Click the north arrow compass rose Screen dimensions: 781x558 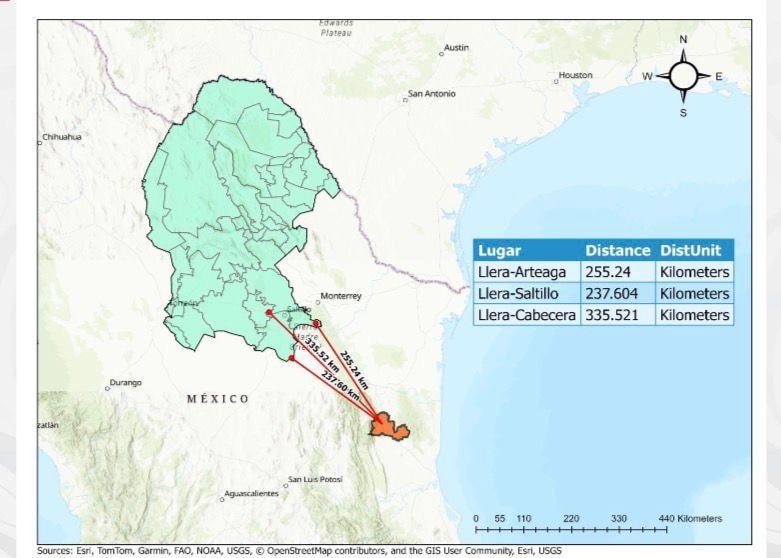(x=683, y=76)
